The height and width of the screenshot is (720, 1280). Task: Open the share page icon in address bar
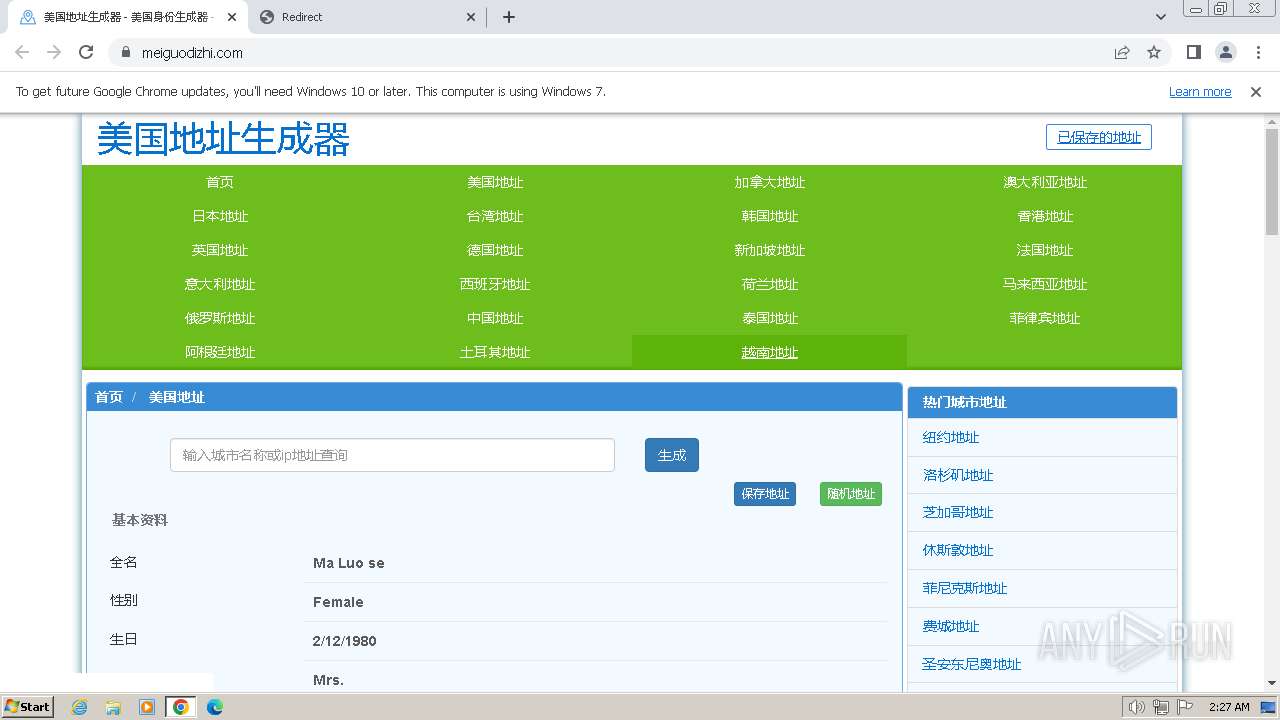pos(1122,53)
